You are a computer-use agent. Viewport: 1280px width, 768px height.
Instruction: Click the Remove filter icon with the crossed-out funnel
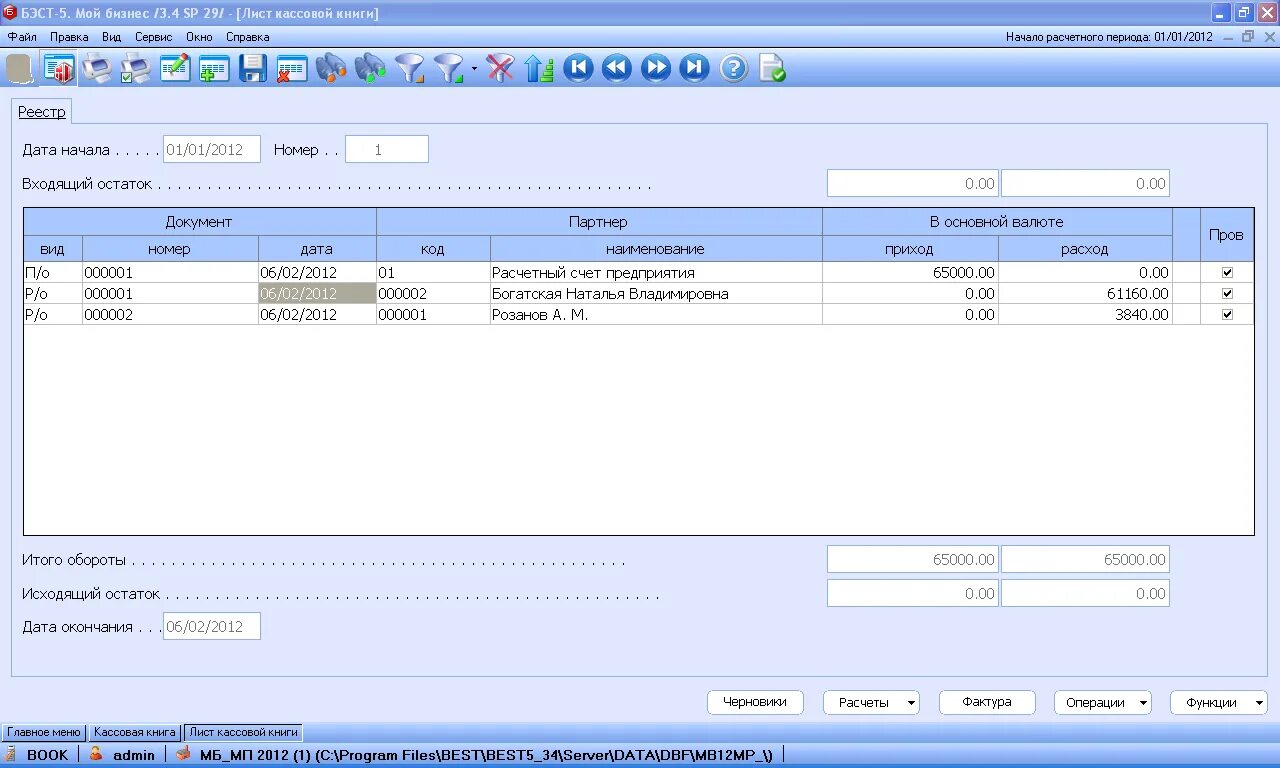(x=500, y=69)
